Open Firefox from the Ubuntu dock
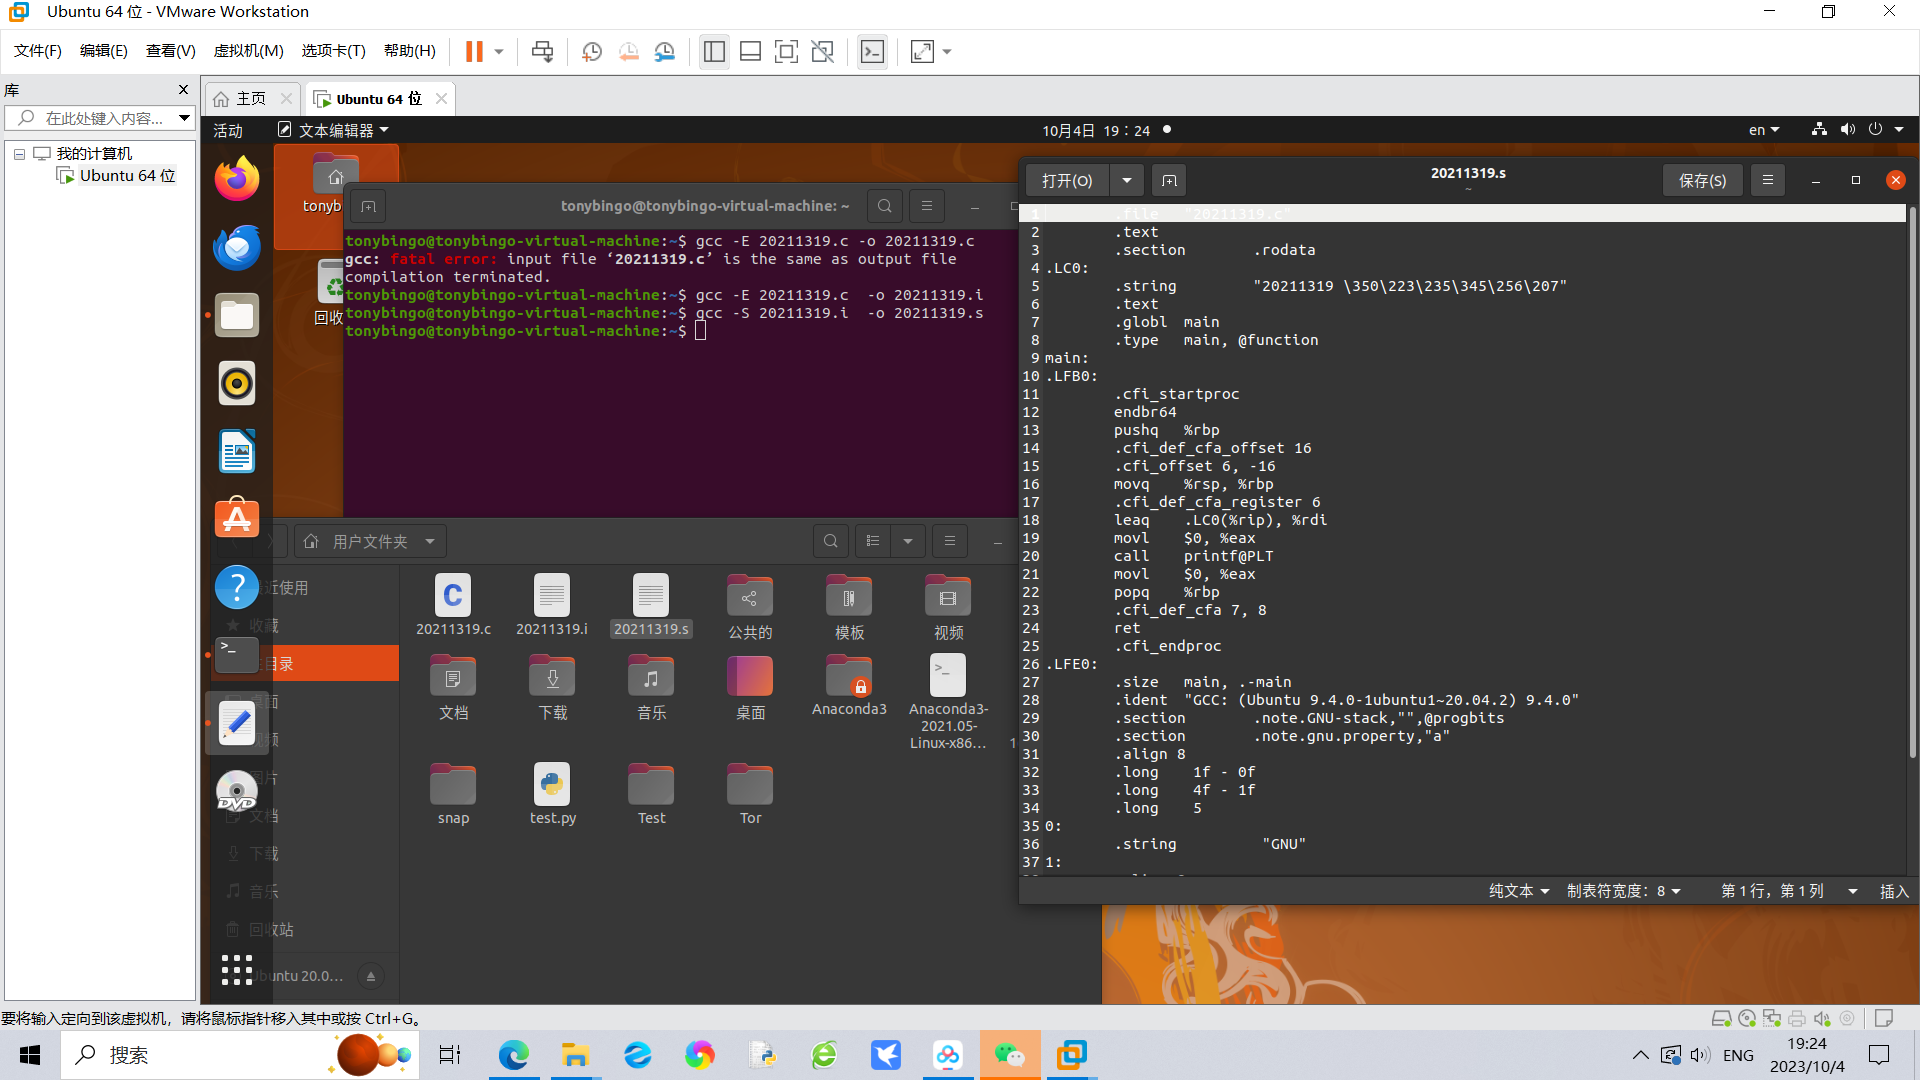Viewport: 1920px width, 1080px height. coord(237,179)
